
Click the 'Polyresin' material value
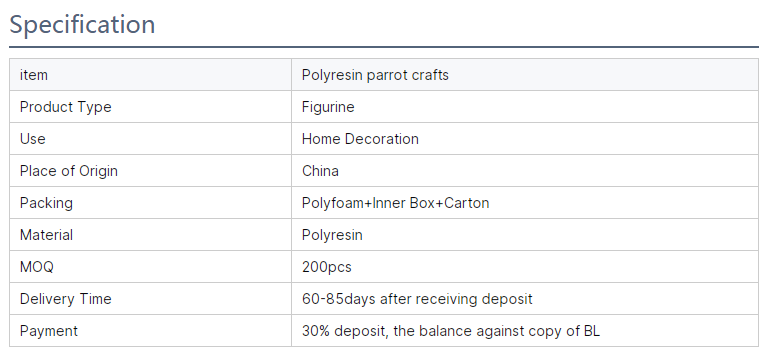click(332, 235)
